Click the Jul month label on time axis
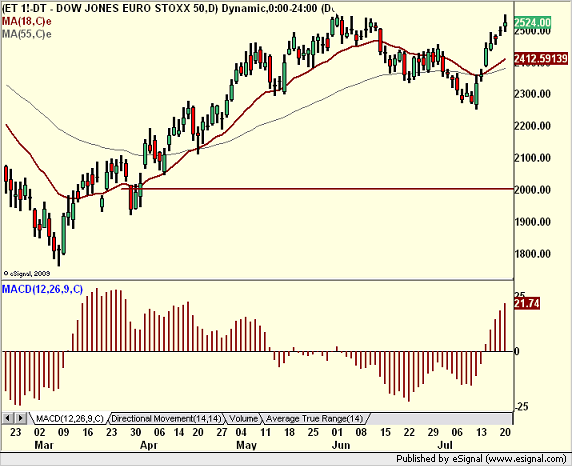 (x=445, y=445)
